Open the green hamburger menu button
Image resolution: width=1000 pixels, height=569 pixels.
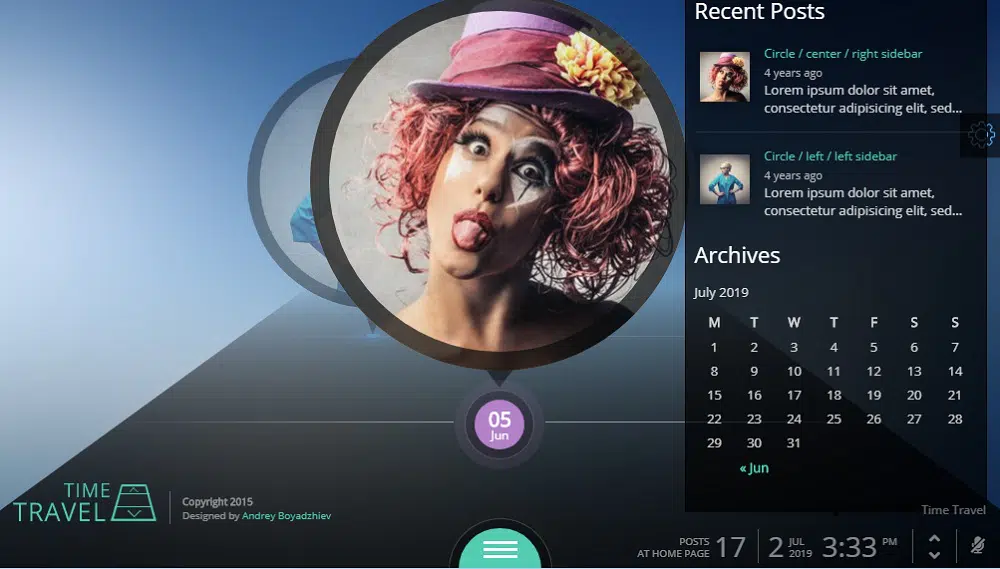point(500,549)
